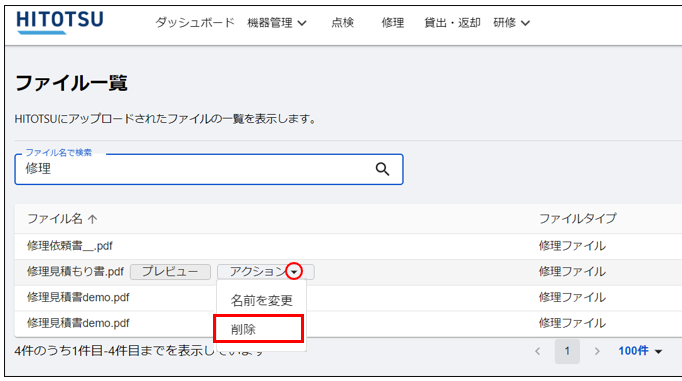682x381 pixels.
Task: Open the 点検 page
Action: (342, 23)
